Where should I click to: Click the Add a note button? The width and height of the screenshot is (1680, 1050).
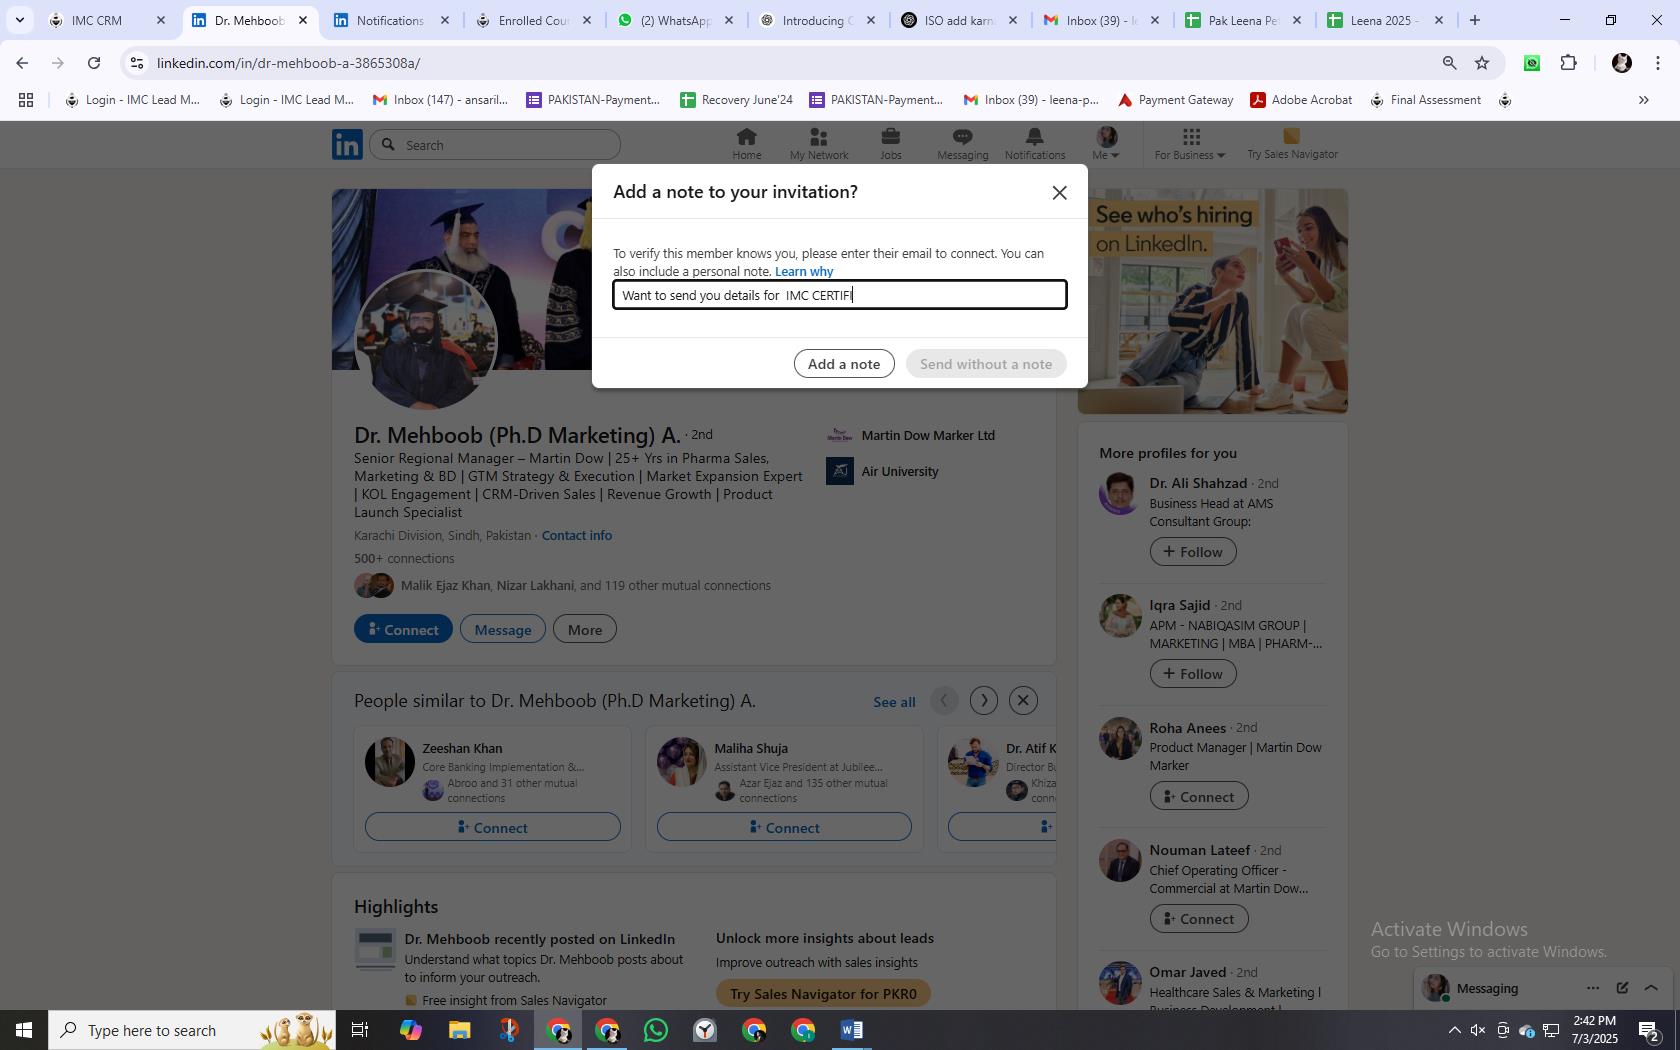[843, 364]
